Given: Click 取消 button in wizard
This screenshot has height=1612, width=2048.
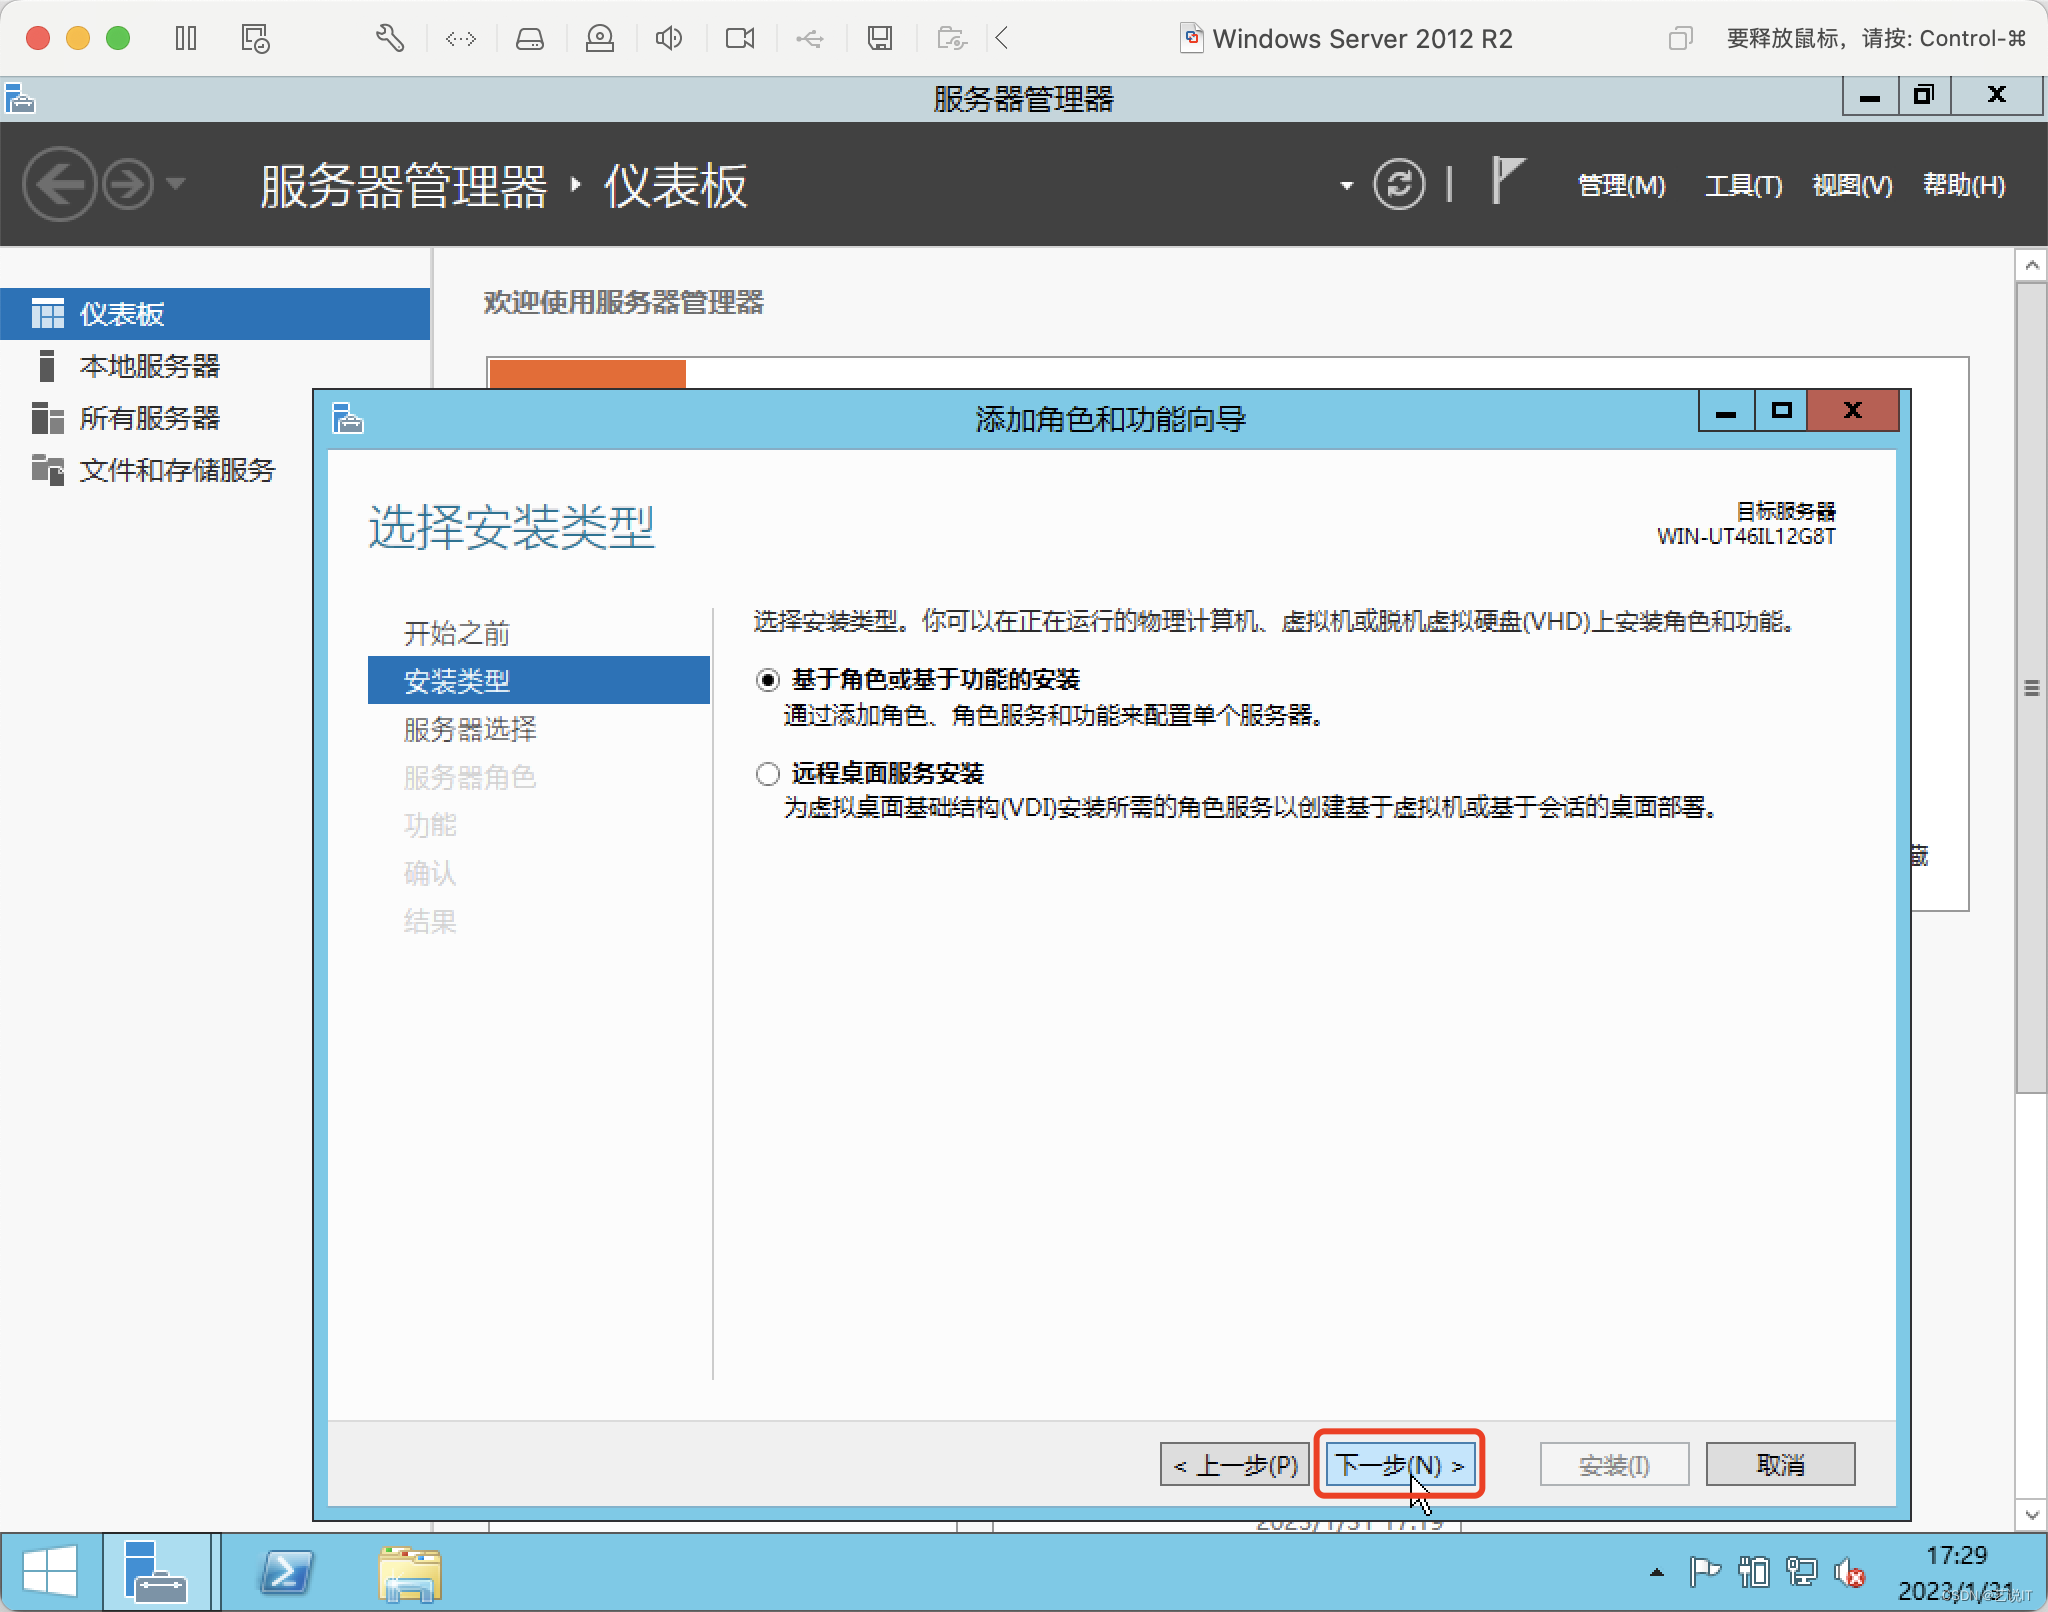Looking at the screenshot, I should point(1780,1465).
